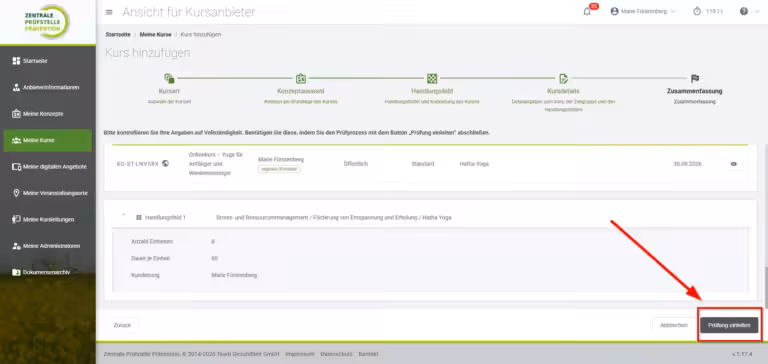The image size is (768, 364).
Task: Click the Kursleitung value Marie Fürstenberg
Action: pos(234,275)
